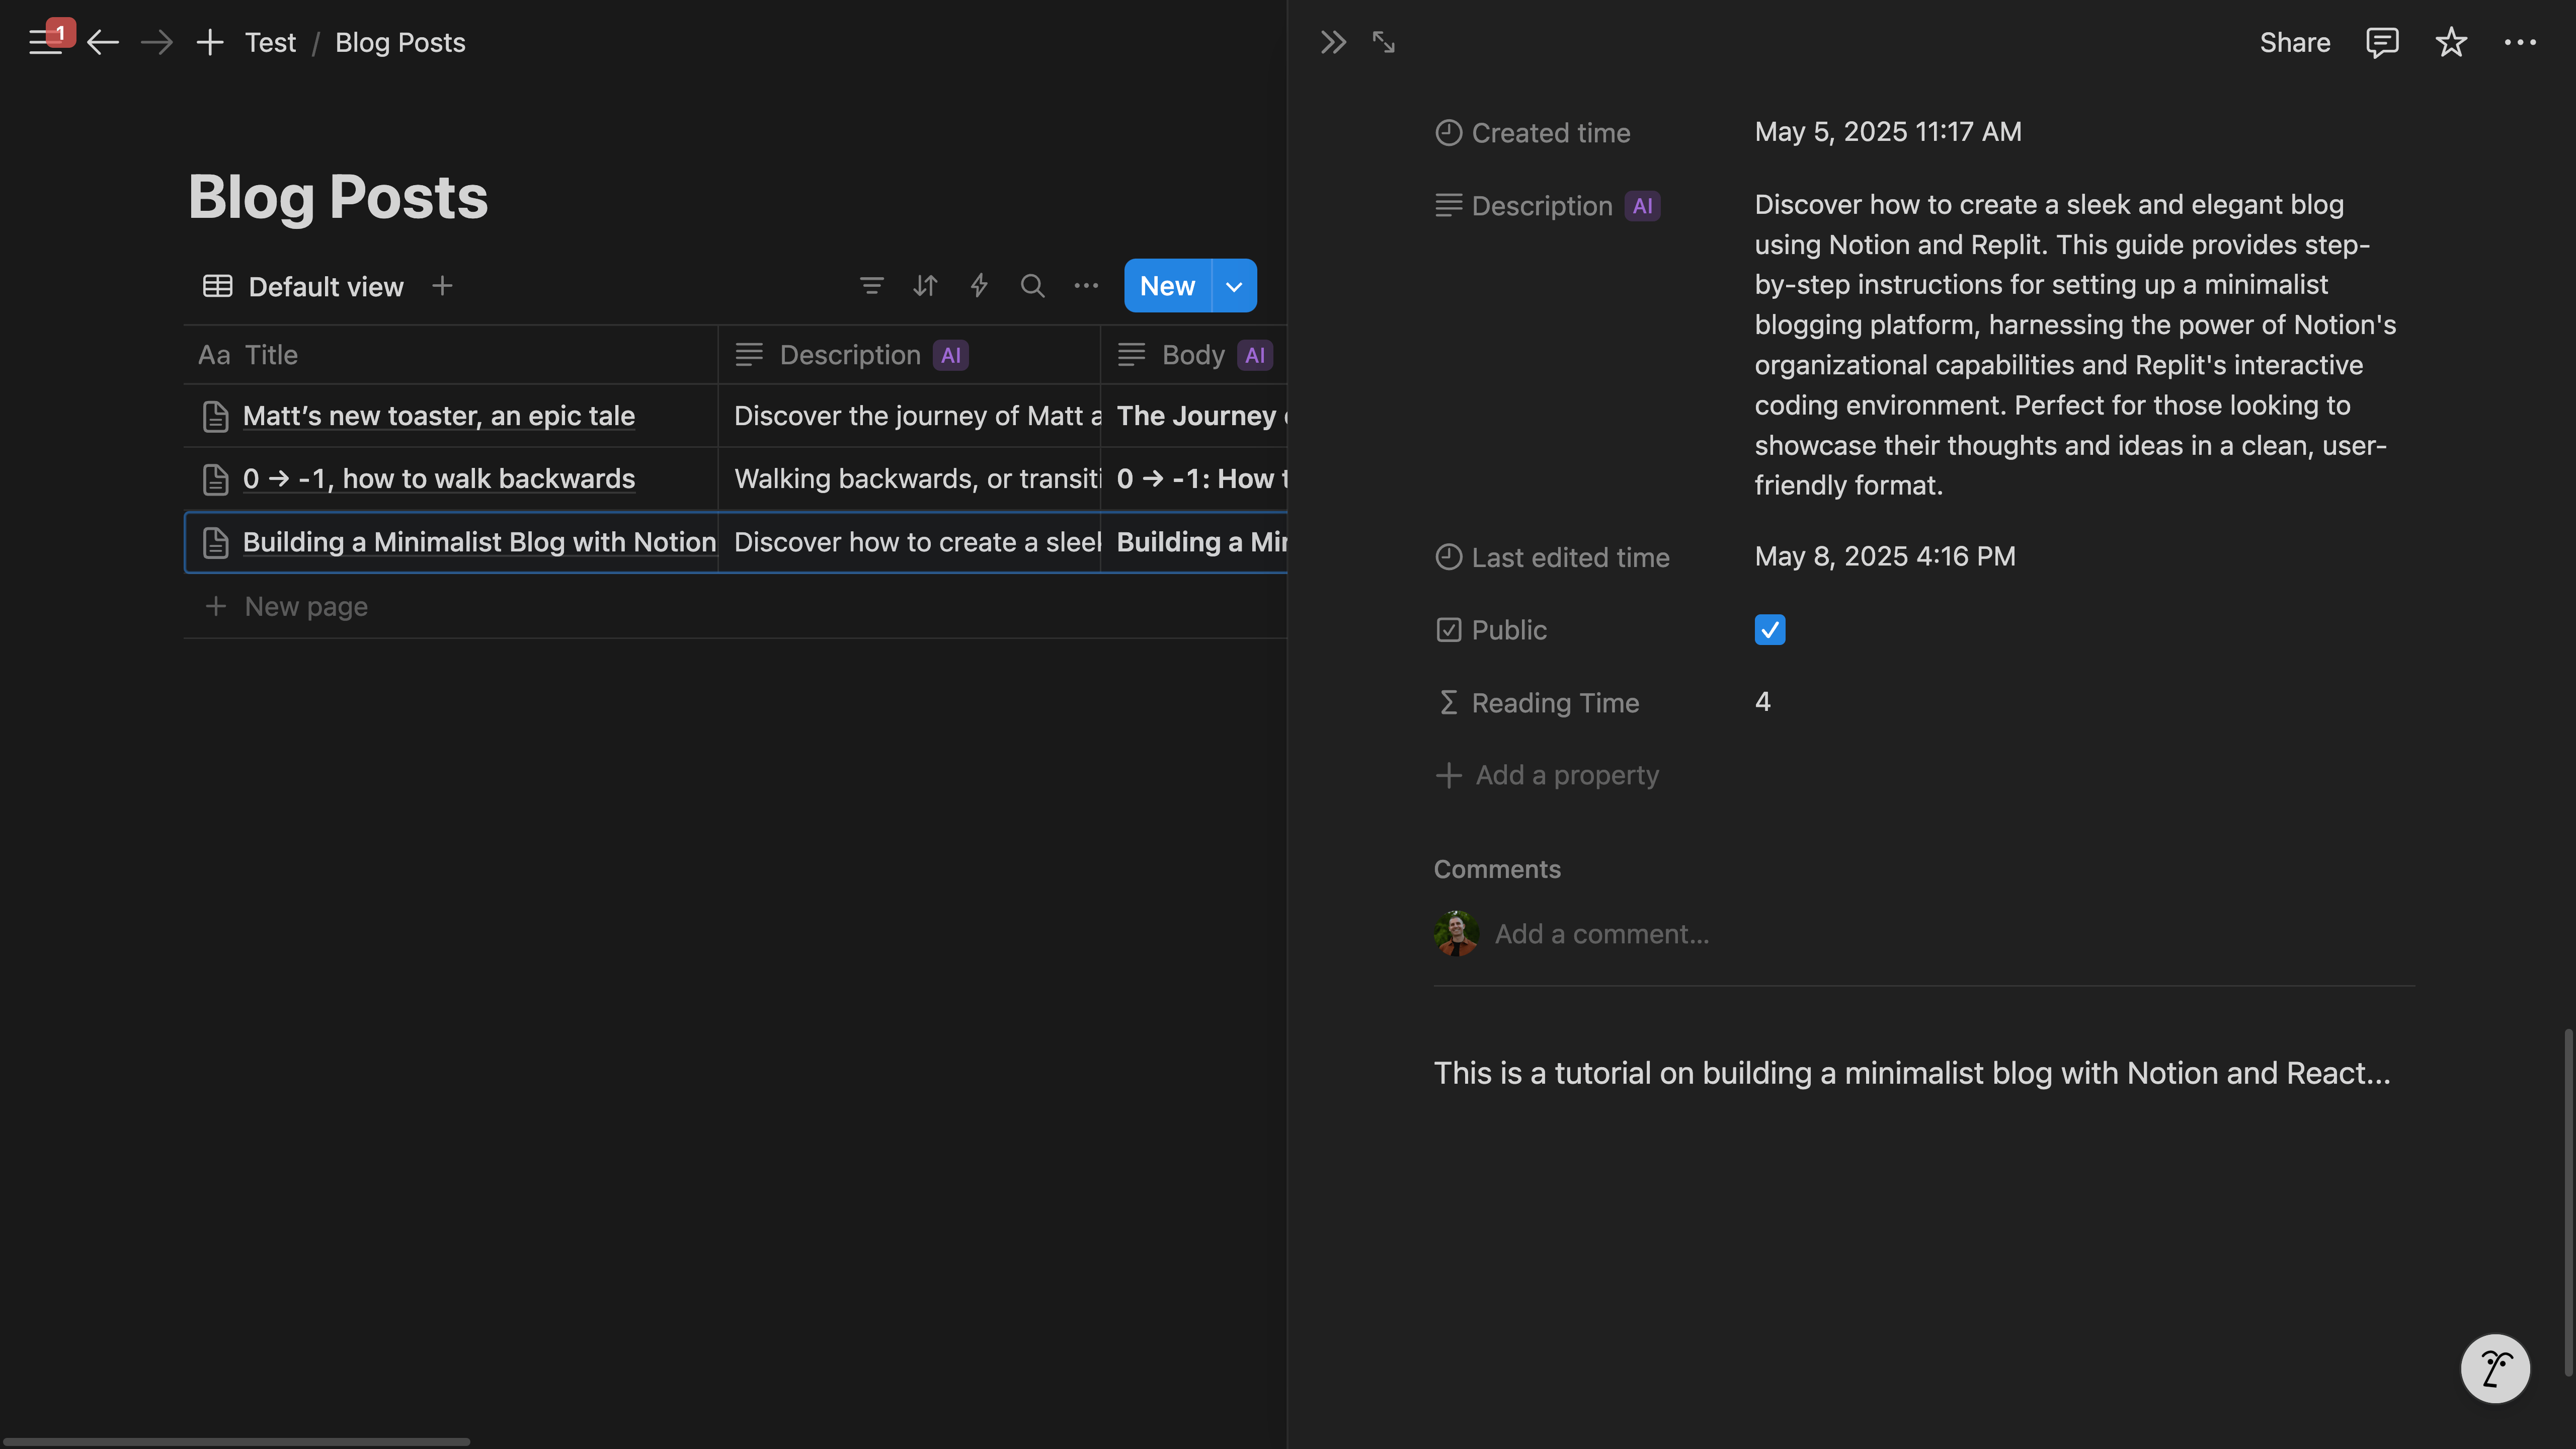Open the filter options icon
Screen dimensions: 2576x1449
click(871, 286)
